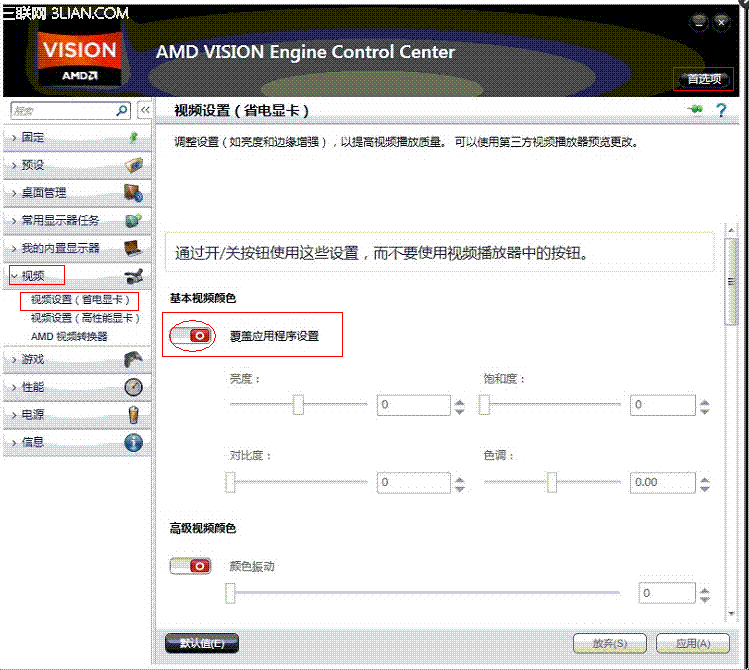Expand the 电源 section
749x670 pixels.
[x=76, y=415]
